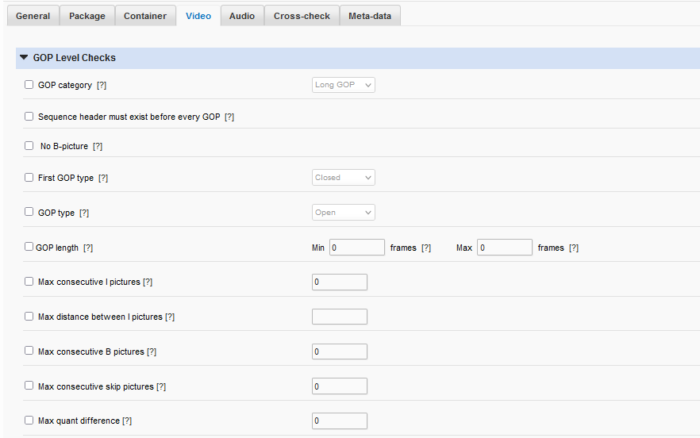Click help [?] beside No B-picture
This screenshot has width=700, height=438.
[x=97, y=146]
